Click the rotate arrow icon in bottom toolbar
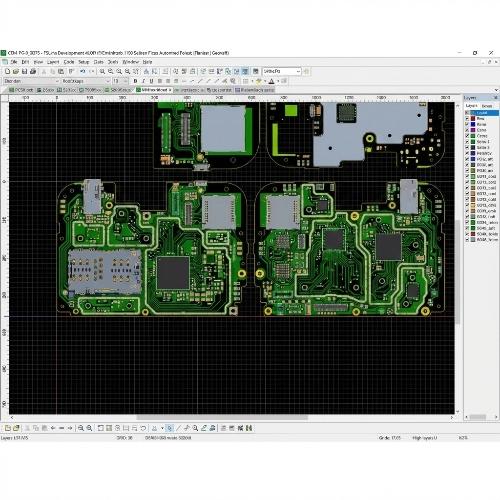This screenshot has height=500, width=500. click(143, 428)
